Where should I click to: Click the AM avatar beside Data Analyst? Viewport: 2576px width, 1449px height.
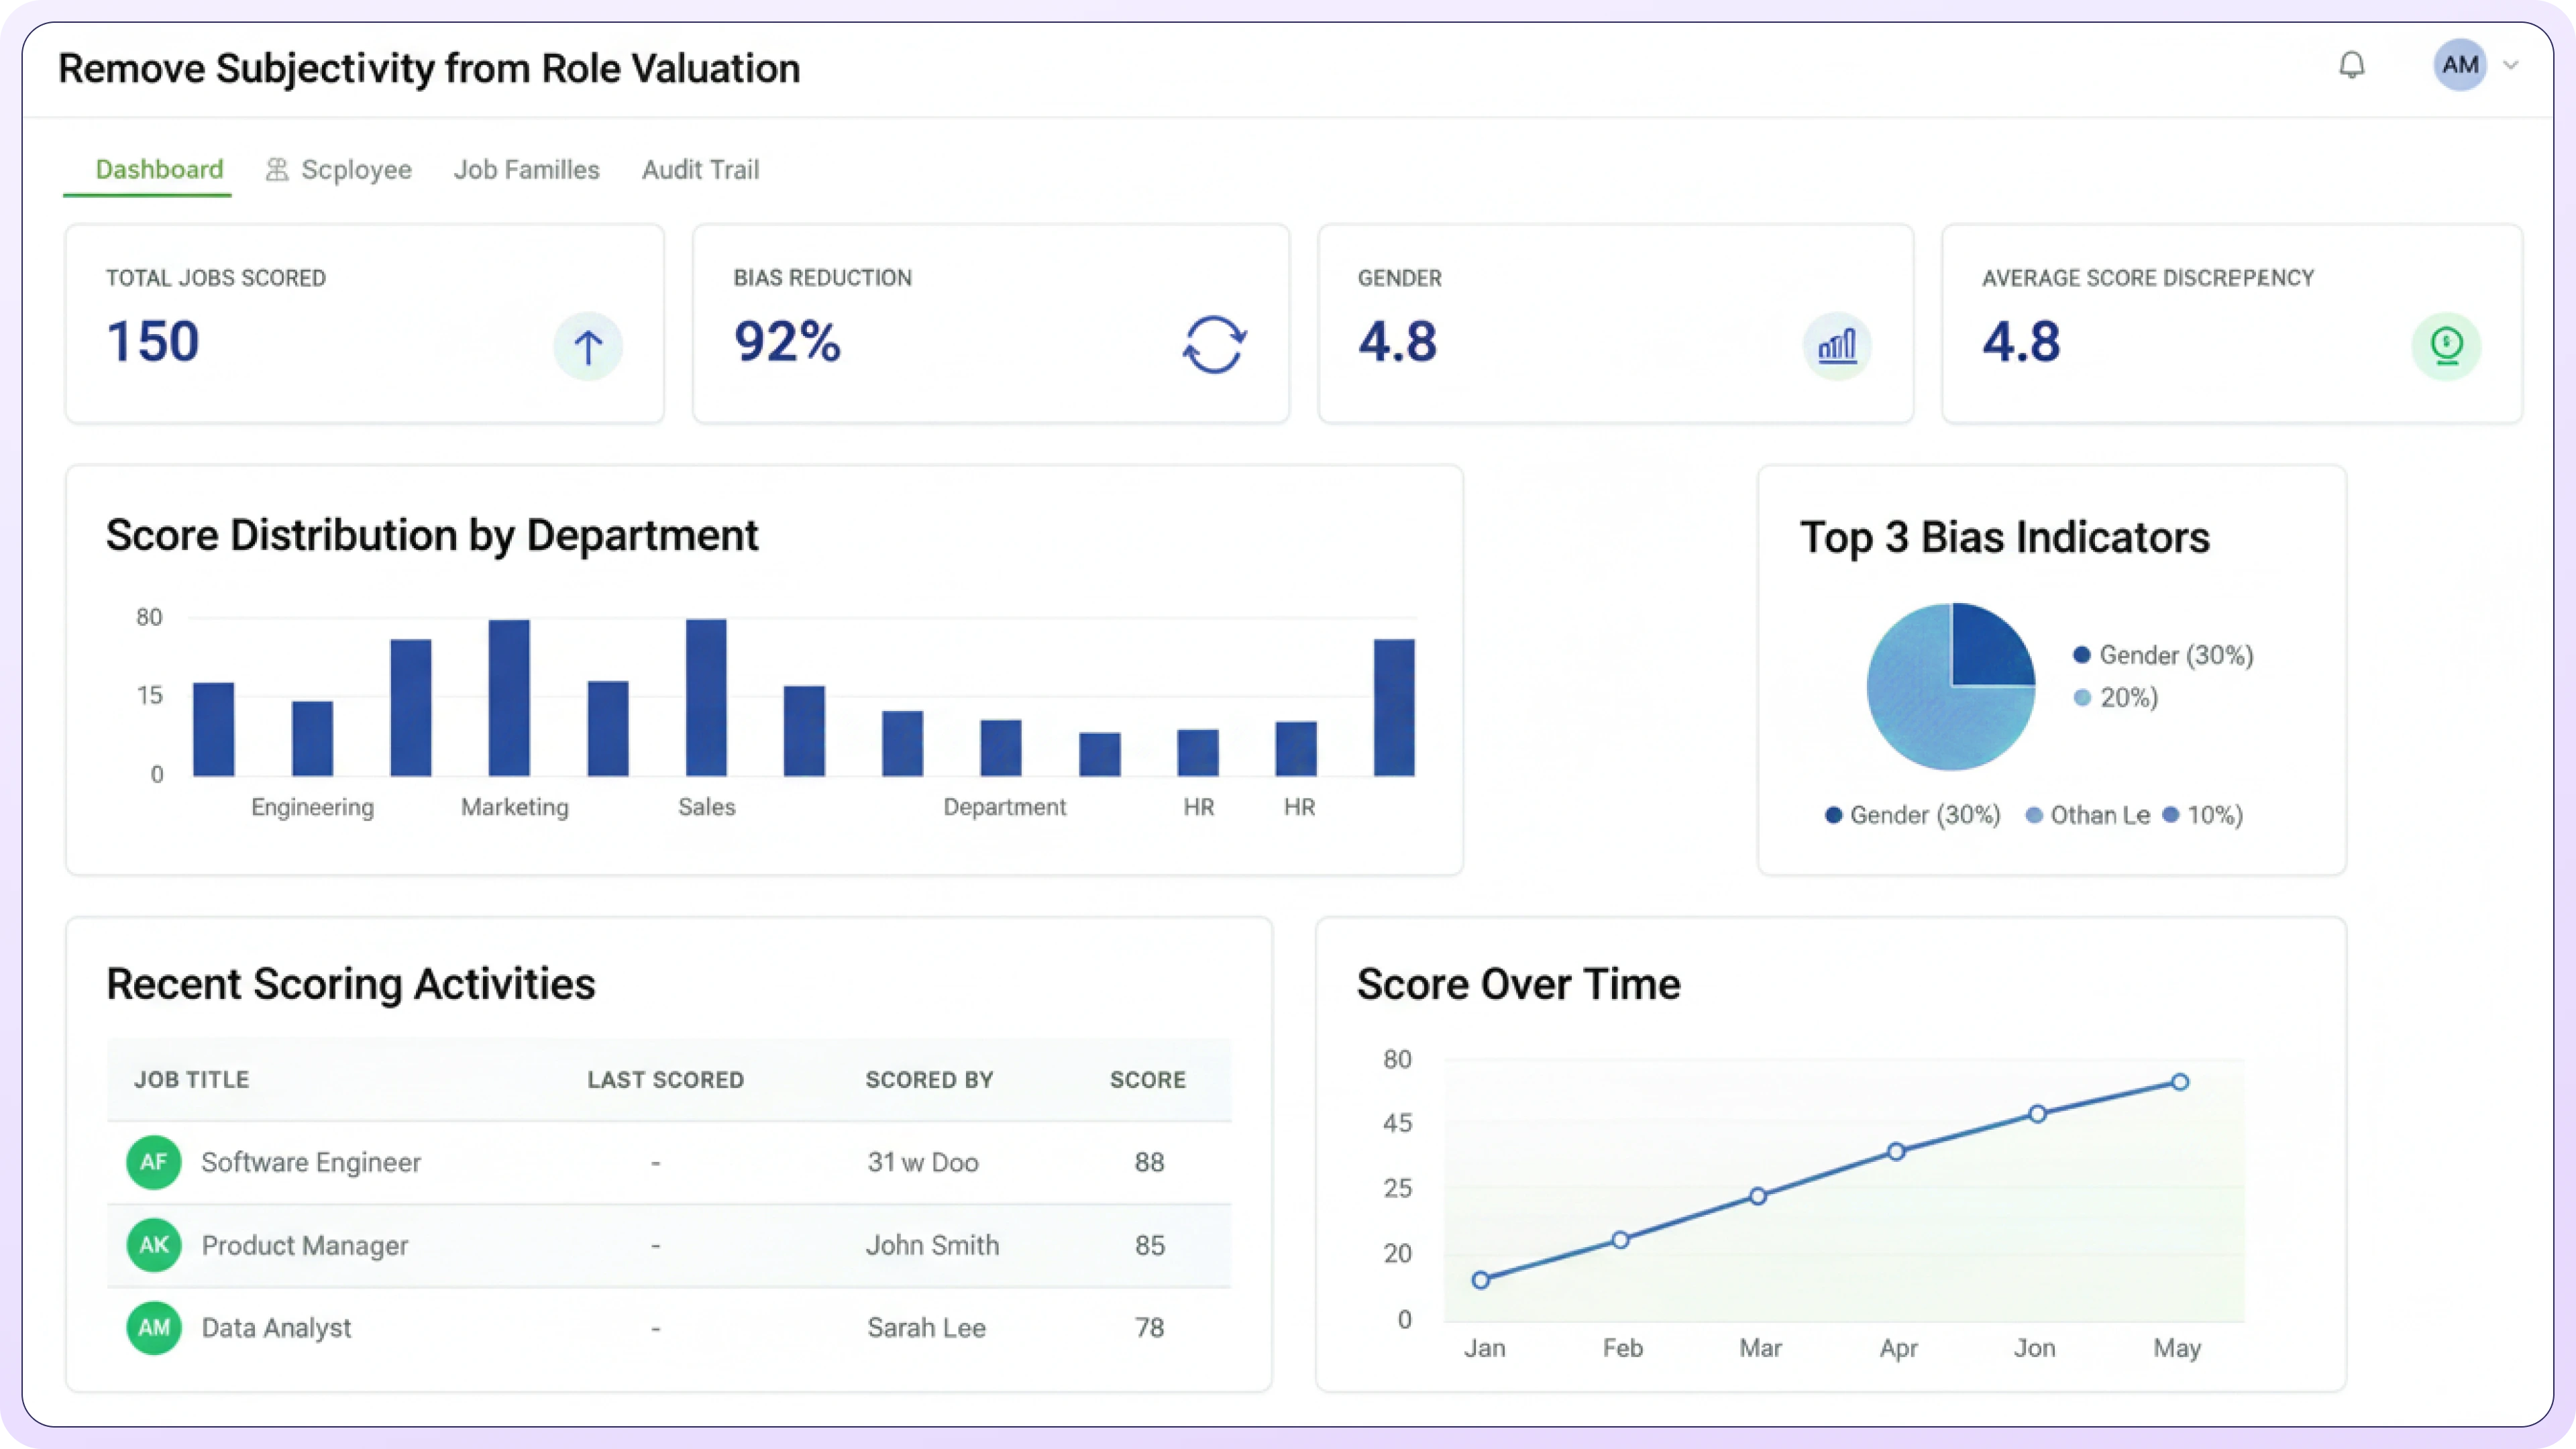(x=154, y=1328)
